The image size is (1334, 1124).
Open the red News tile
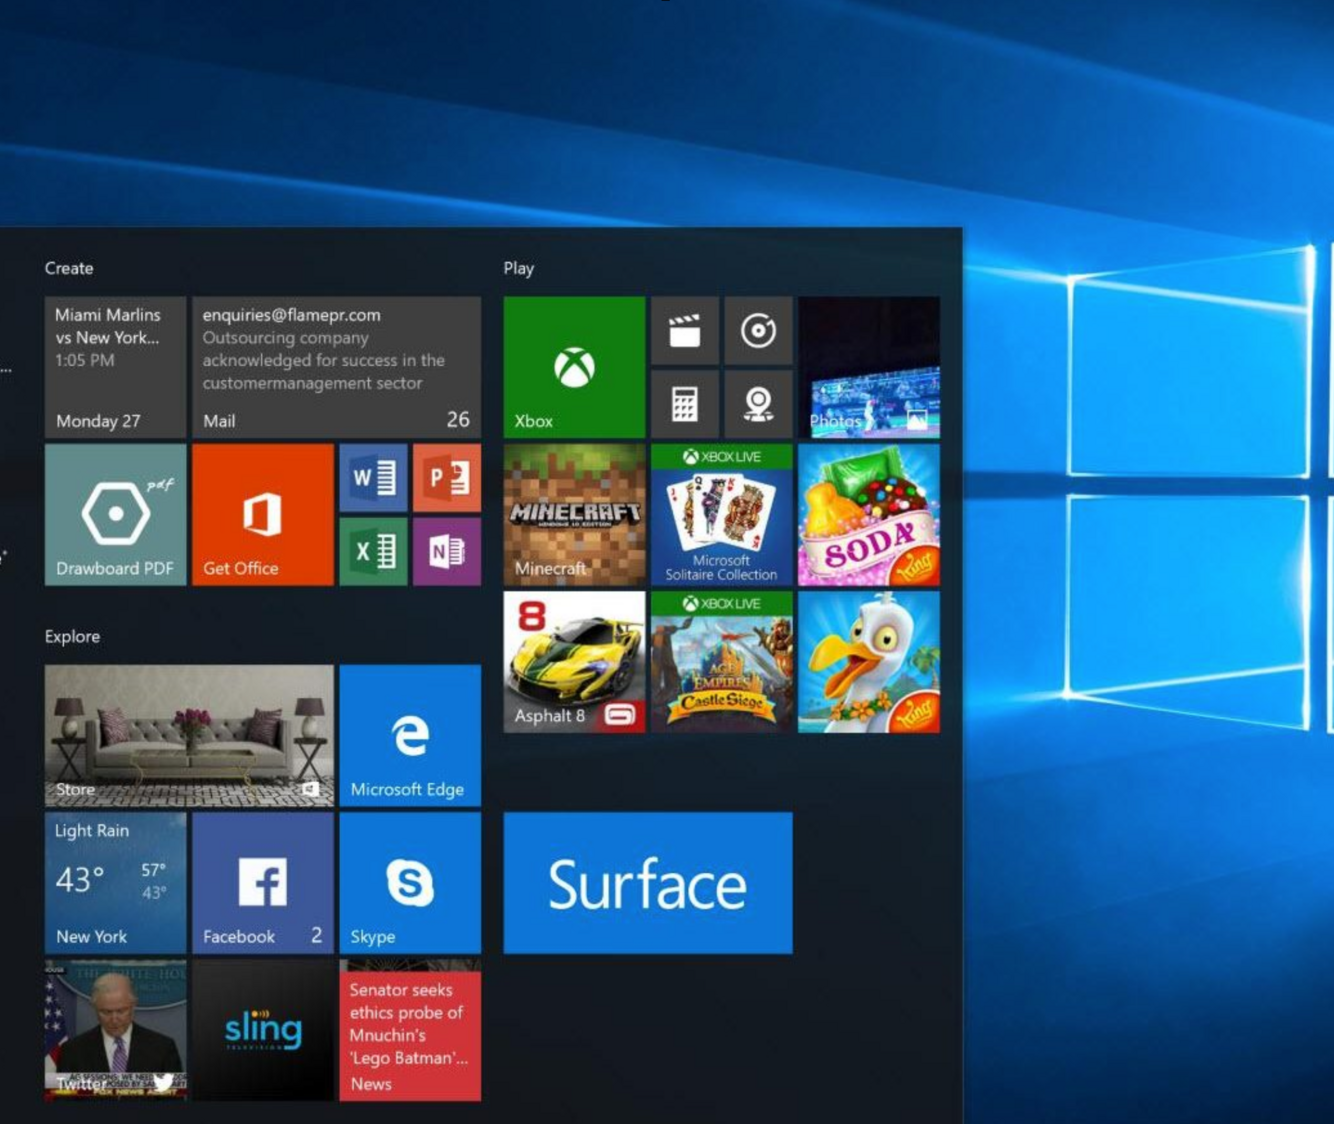[410, 1030]
